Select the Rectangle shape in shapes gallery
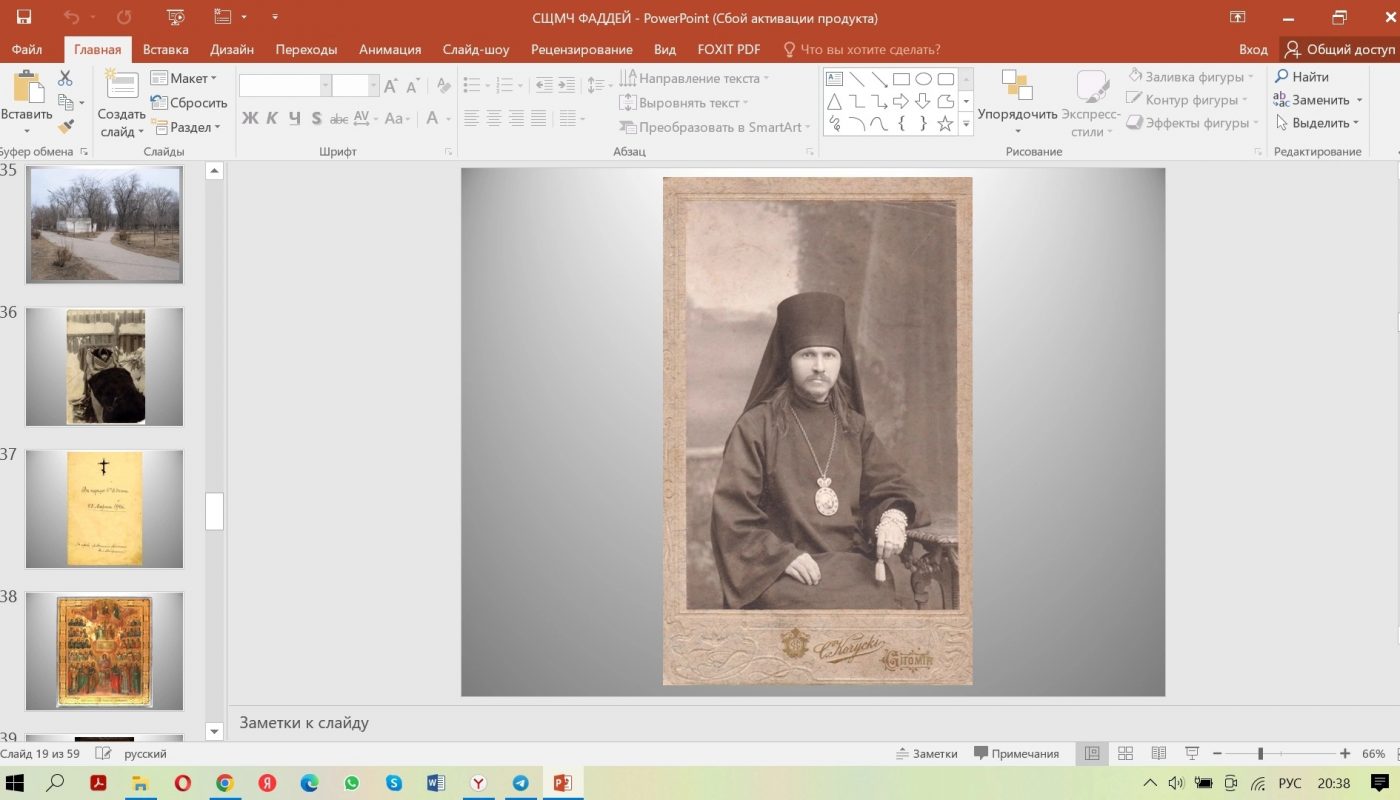Screen dimensions: 1400x800 (901, 79)
